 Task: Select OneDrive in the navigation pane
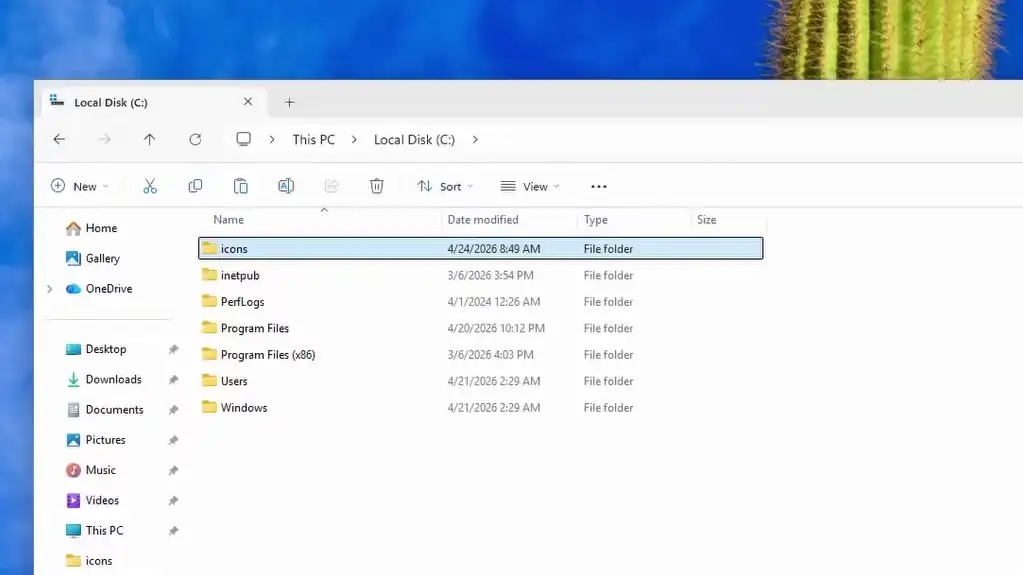99,288
